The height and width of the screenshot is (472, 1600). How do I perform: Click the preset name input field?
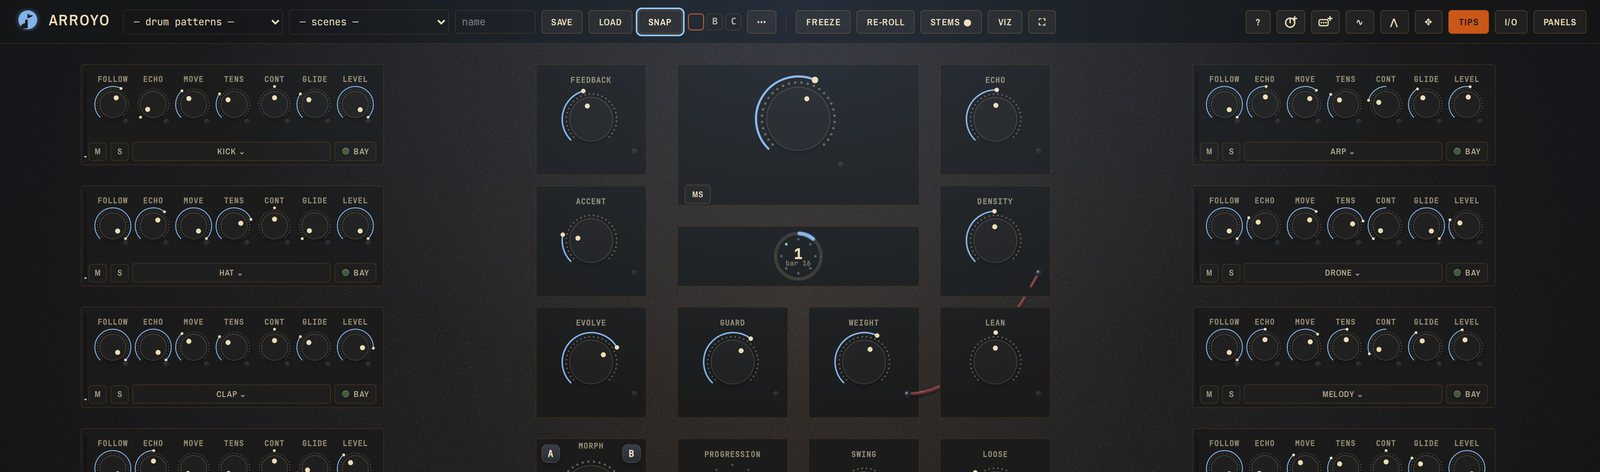(495, 22)
